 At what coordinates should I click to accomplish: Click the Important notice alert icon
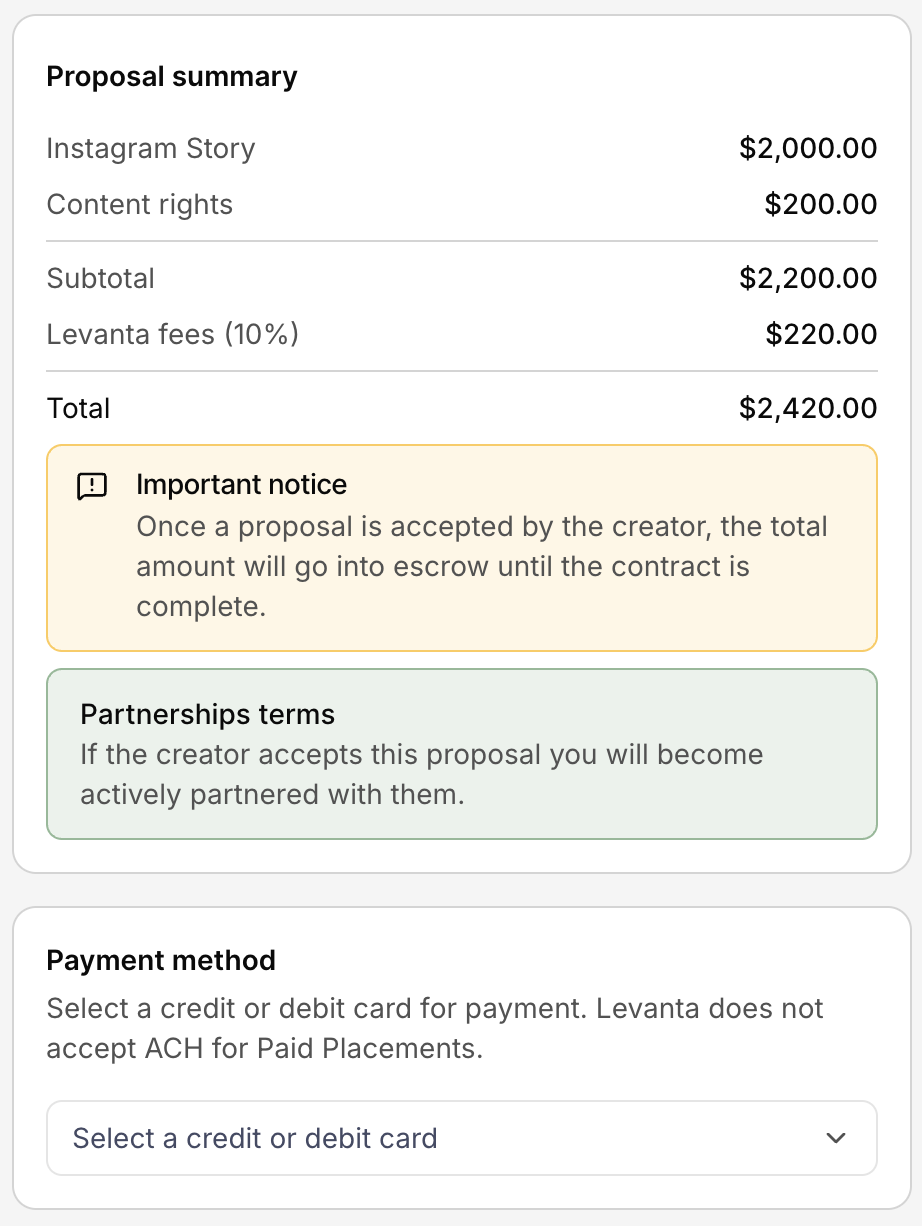point(92,487)
